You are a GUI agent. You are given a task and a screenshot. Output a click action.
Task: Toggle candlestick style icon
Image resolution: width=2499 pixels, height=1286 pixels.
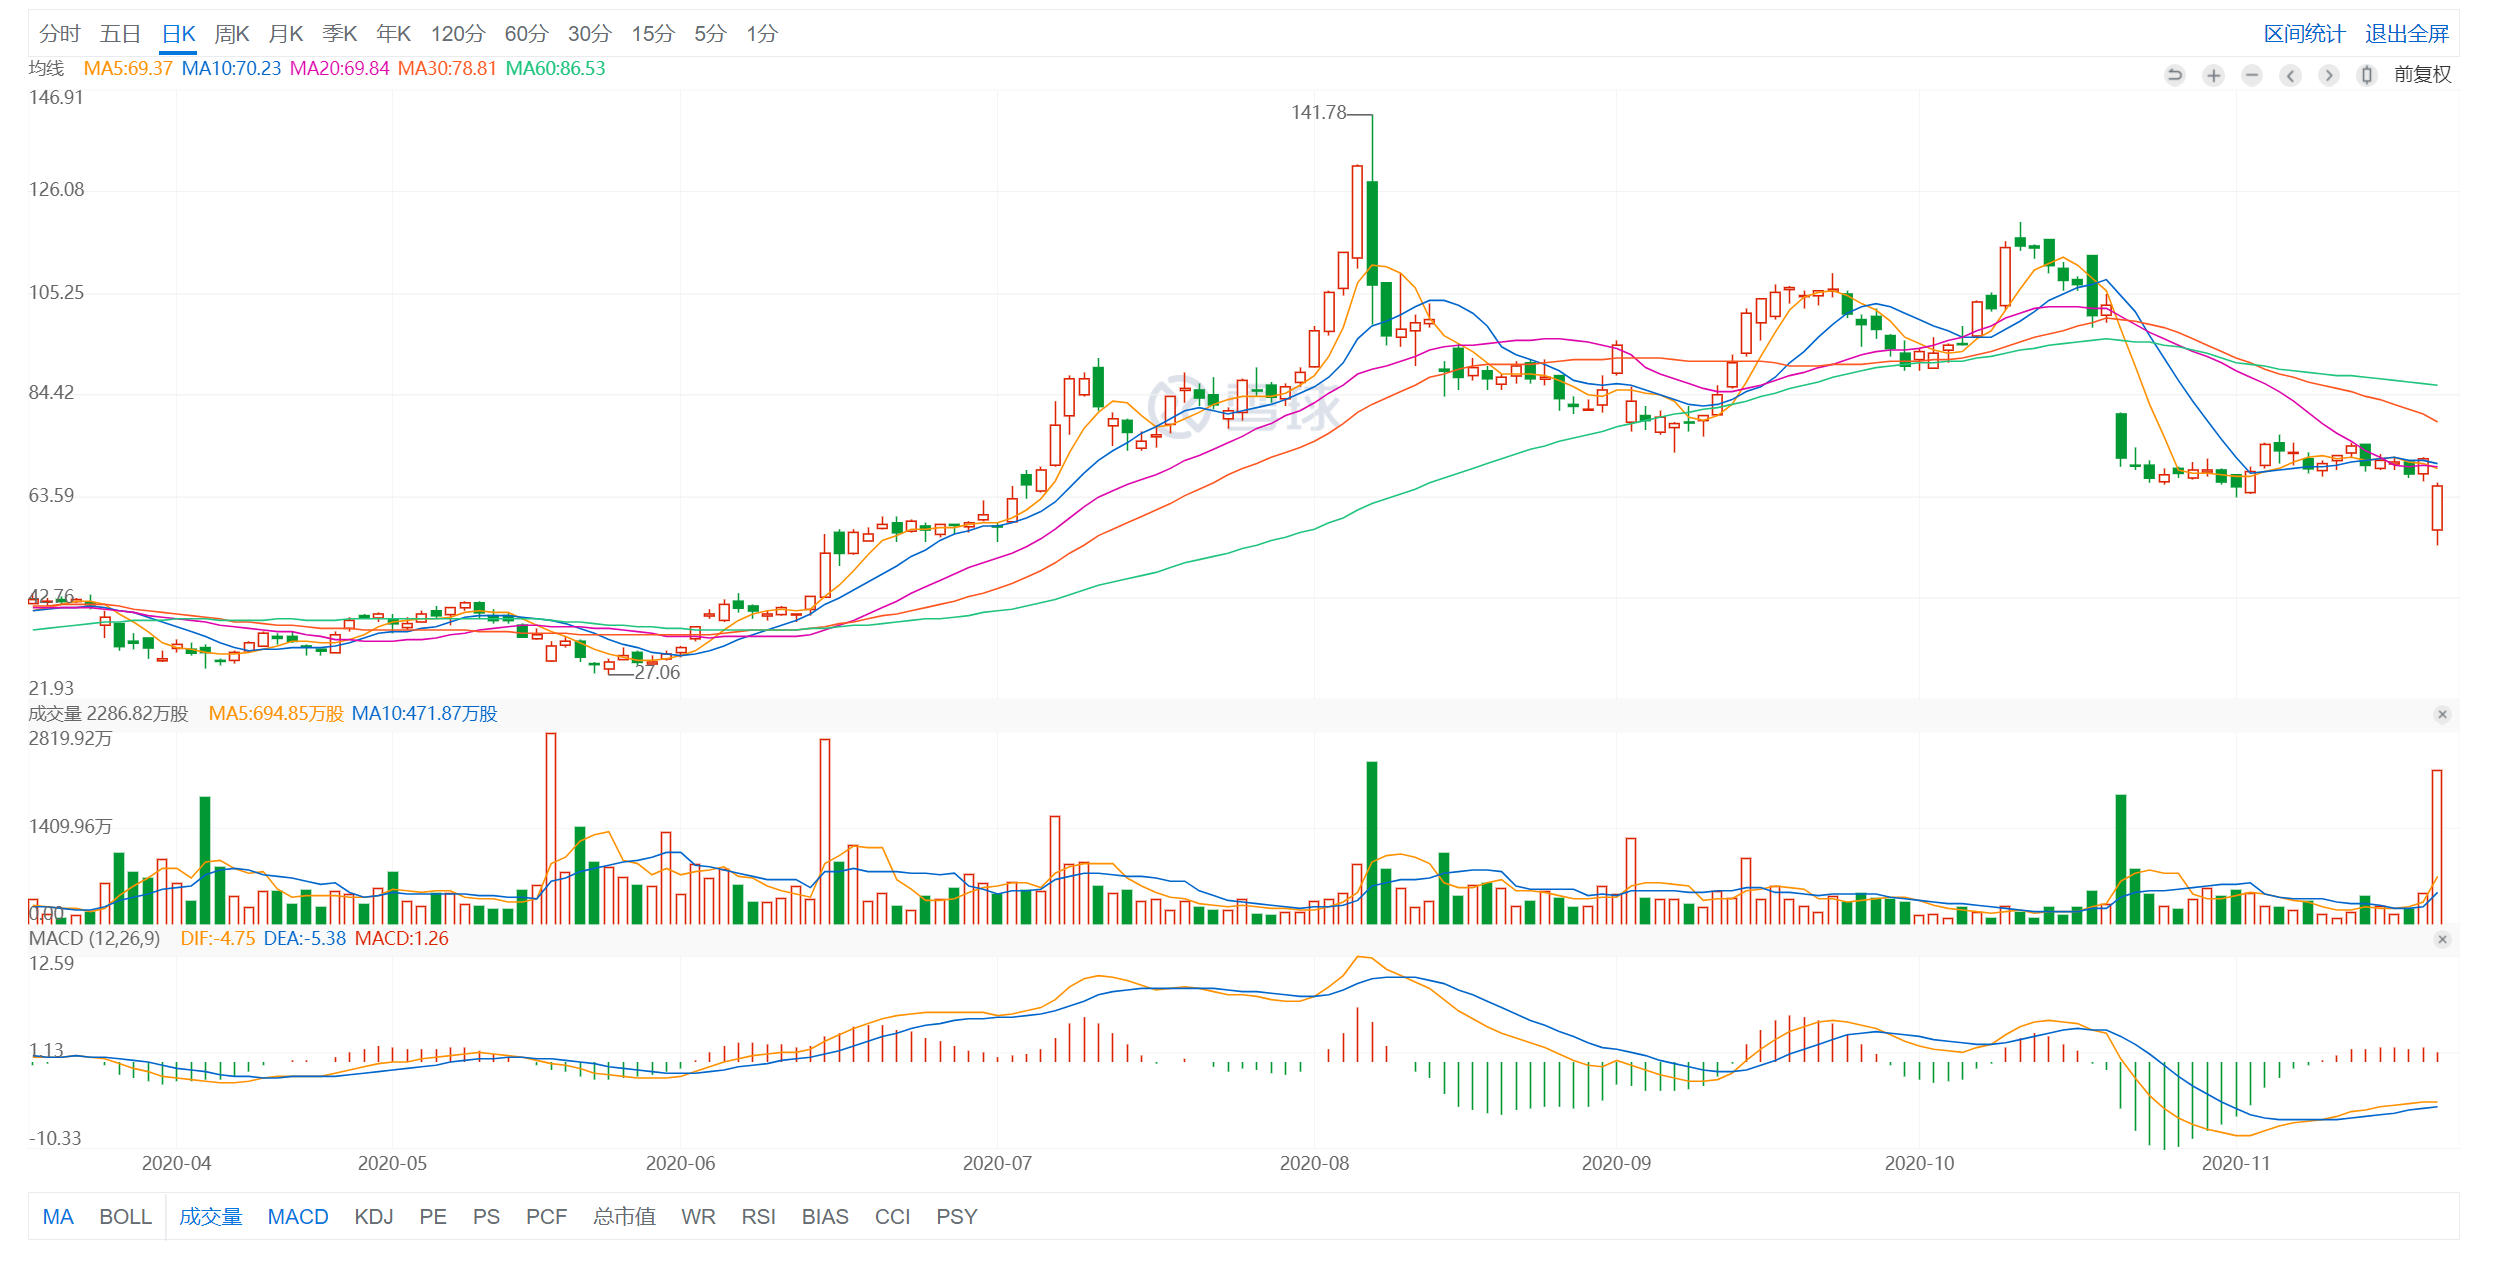click(x=2366, y=75)
